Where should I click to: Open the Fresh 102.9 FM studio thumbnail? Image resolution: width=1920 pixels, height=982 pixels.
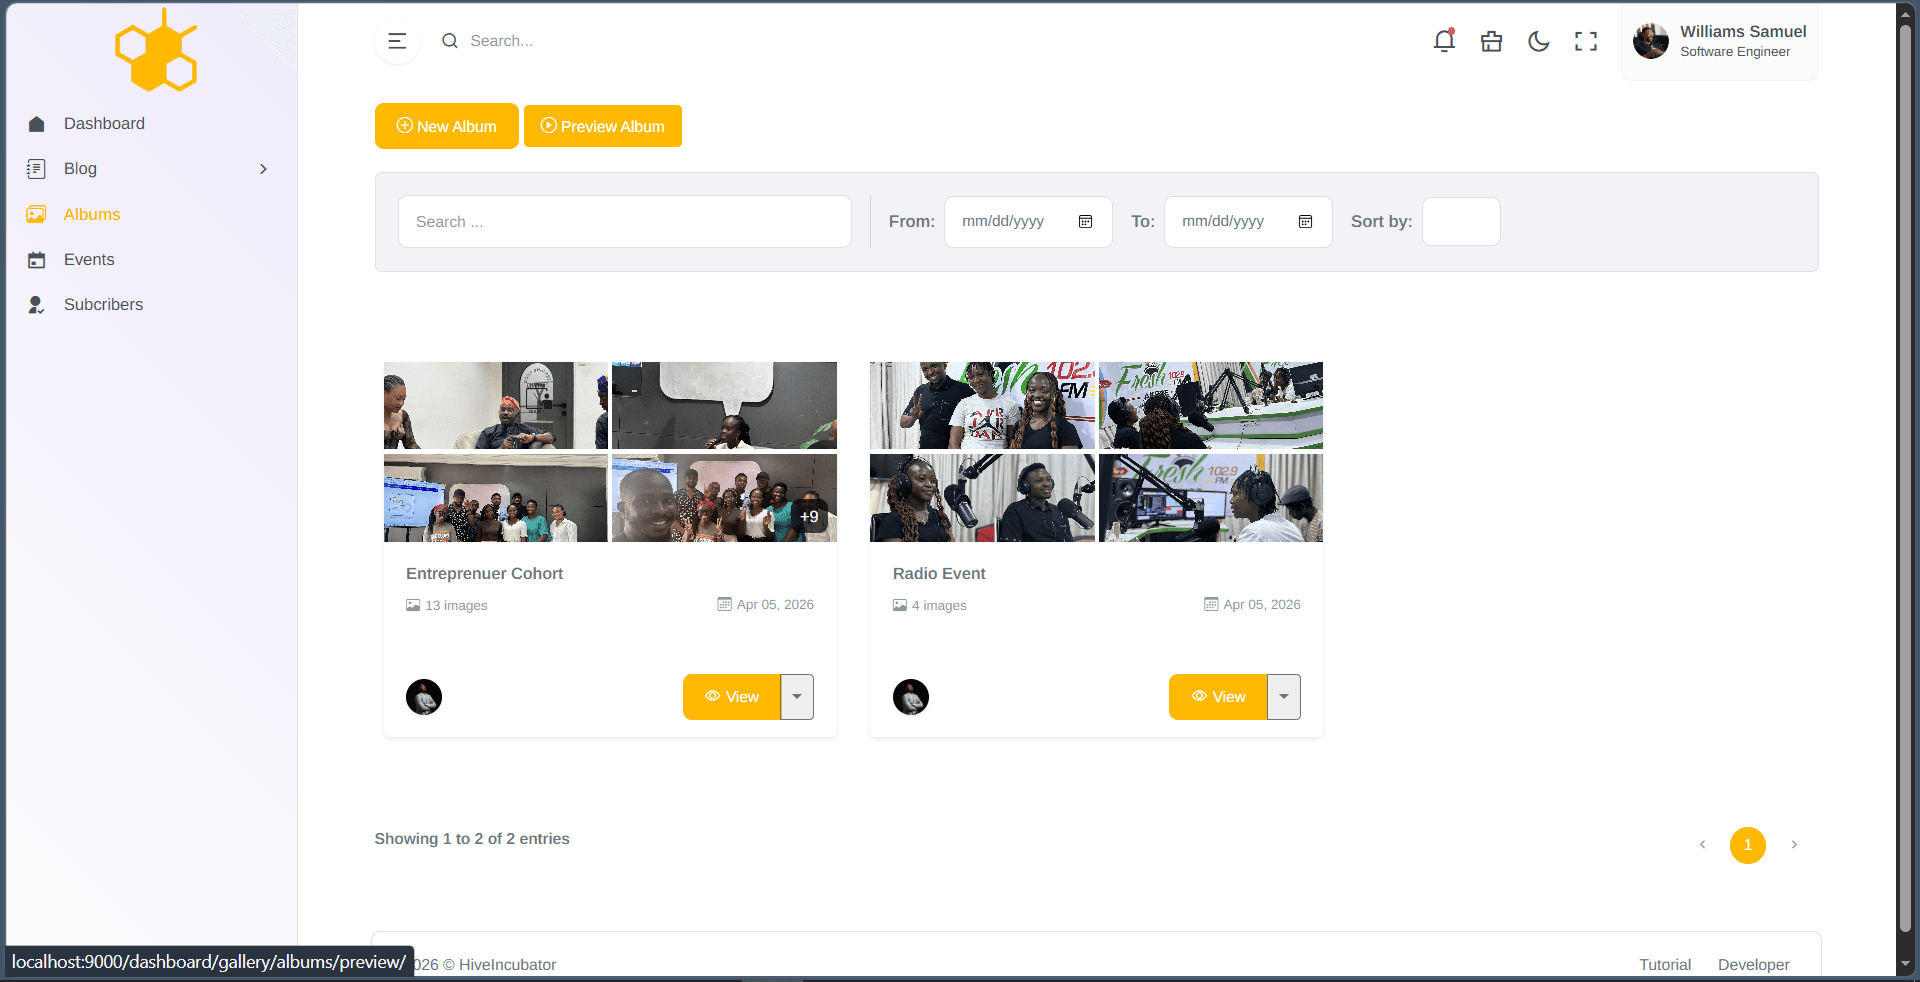[x=1211, y=498]
